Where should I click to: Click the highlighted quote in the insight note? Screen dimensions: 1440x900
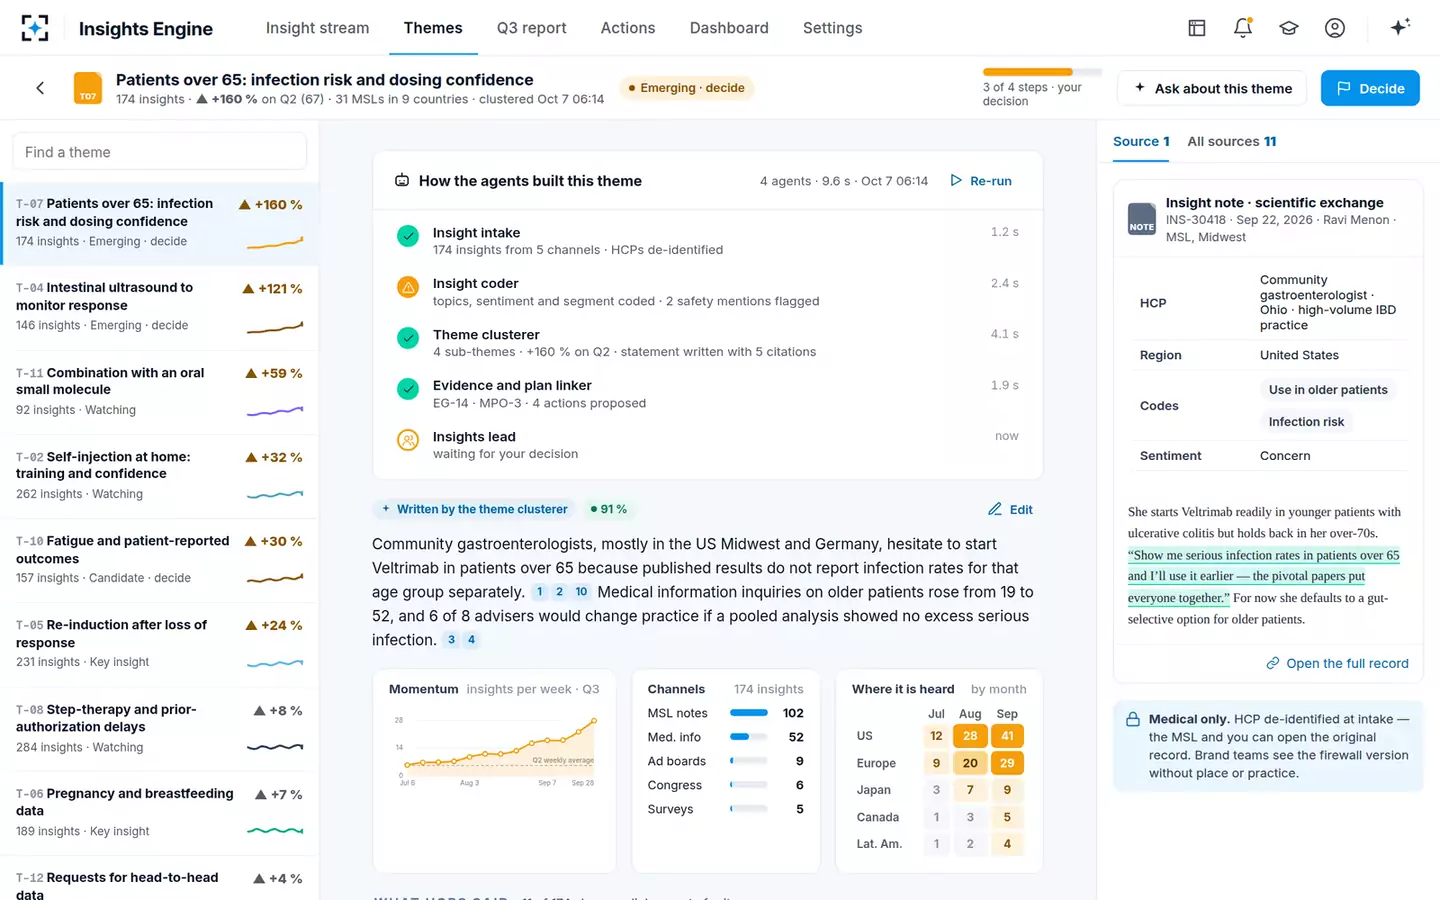(1264, 576)
